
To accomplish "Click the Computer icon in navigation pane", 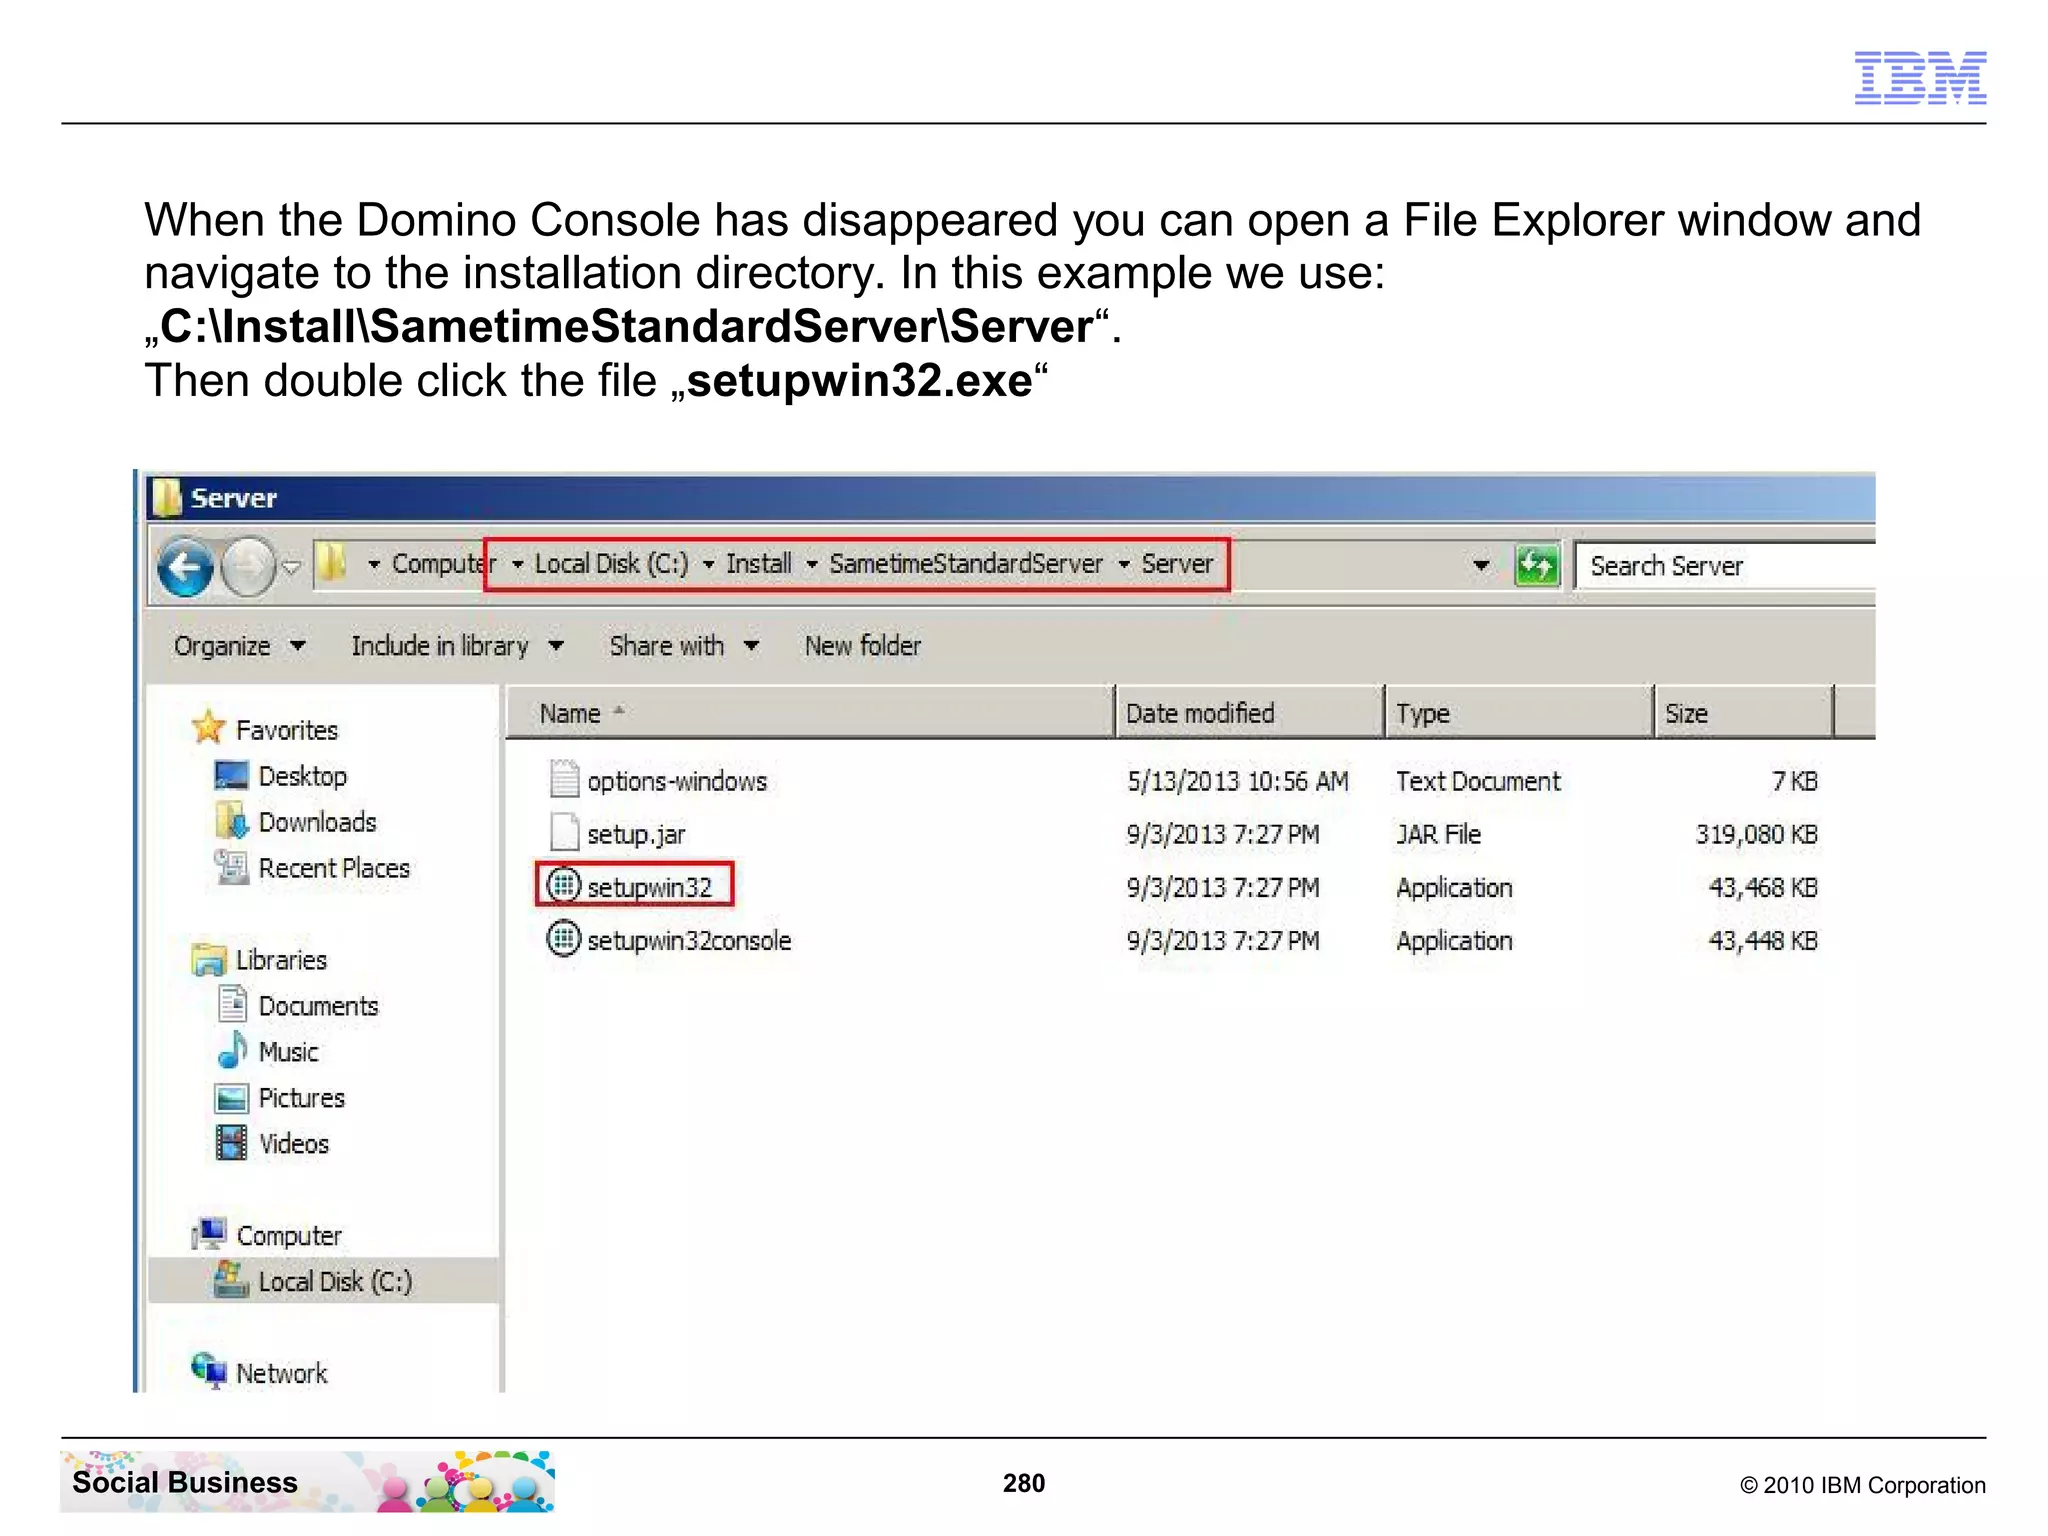I will click(209, 1234).
